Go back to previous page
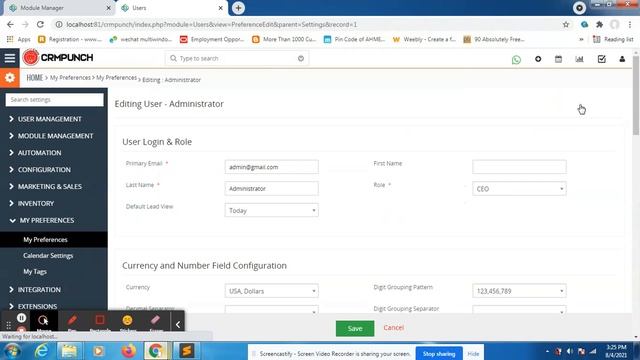 10,24
